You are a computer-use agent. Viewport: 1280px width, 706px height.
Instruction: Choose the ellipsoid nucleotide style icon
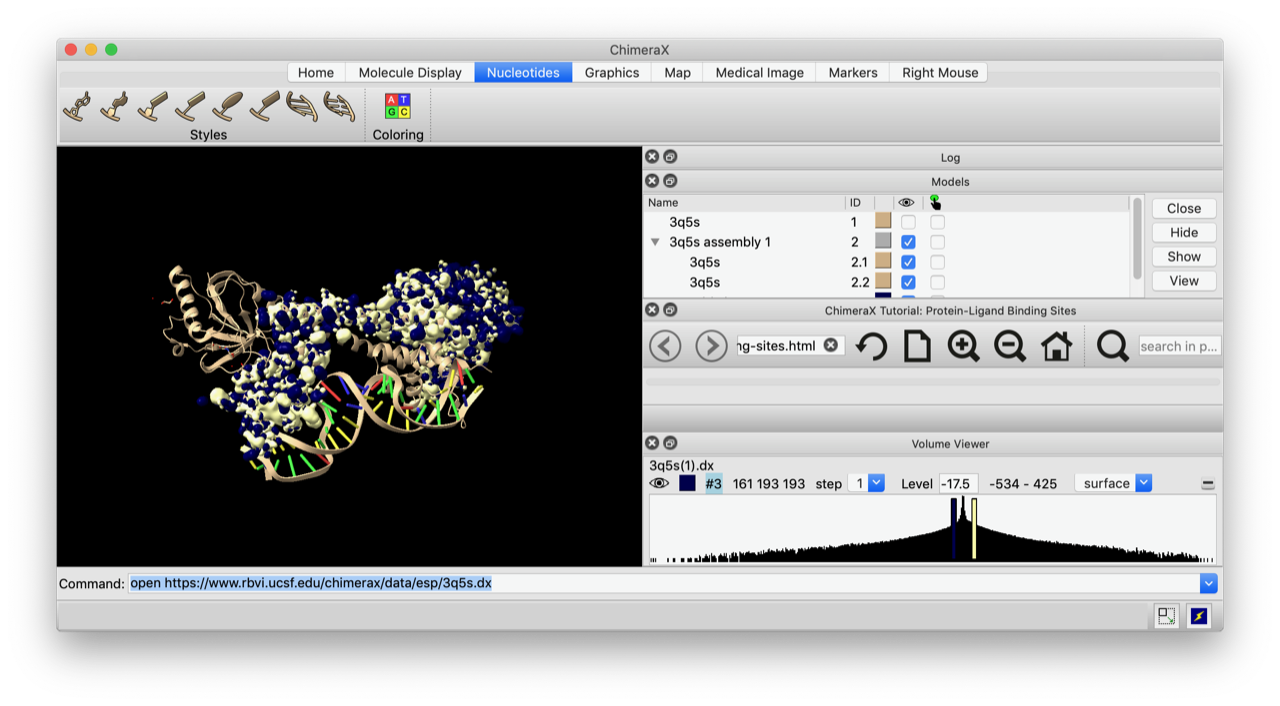coord(227,106)
